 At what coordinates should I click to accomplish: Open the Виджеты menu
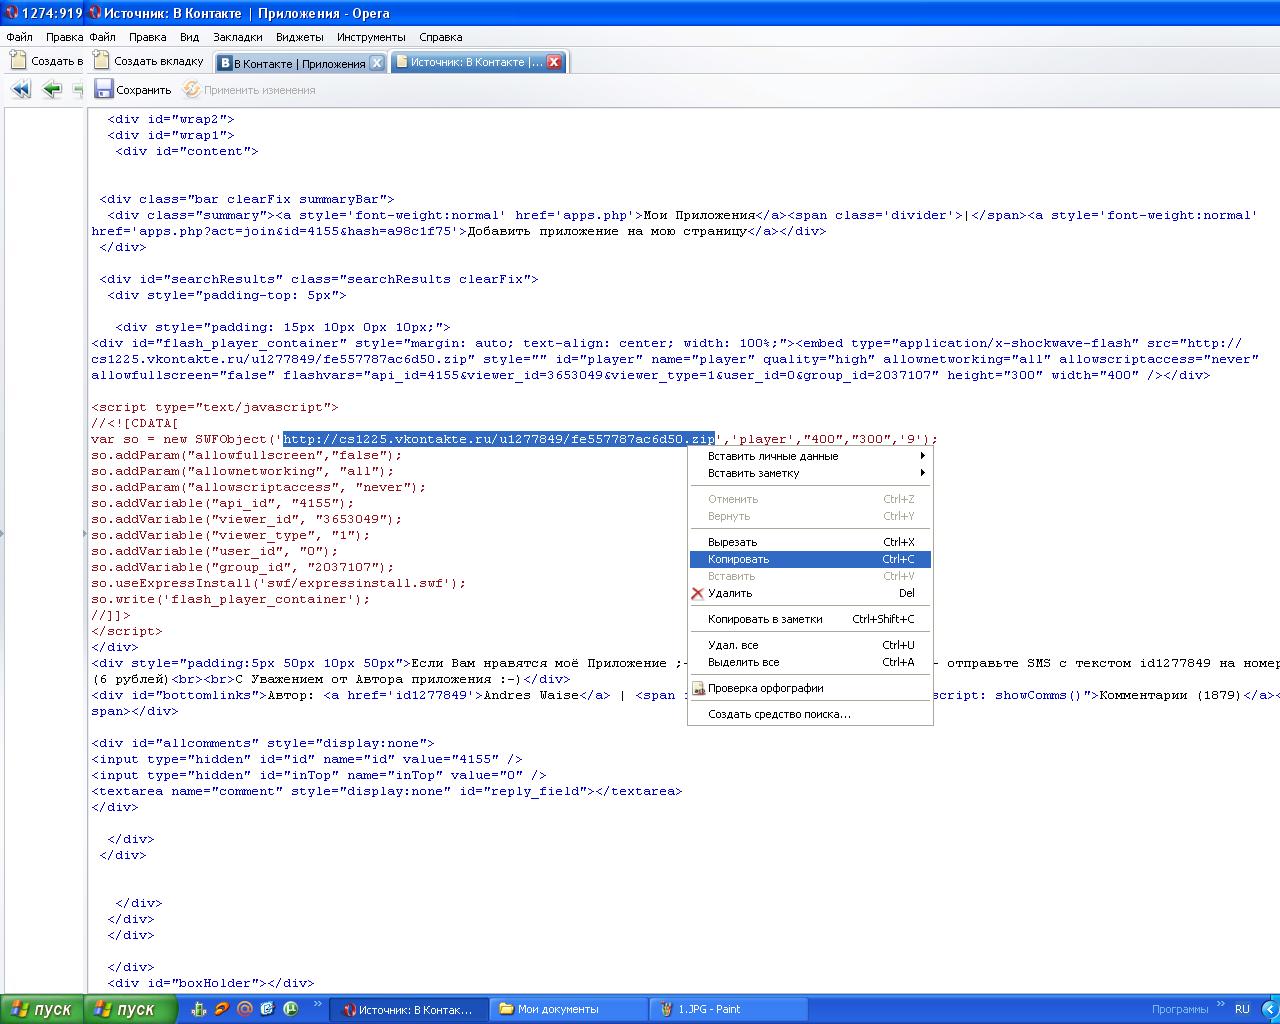[300, 37]
